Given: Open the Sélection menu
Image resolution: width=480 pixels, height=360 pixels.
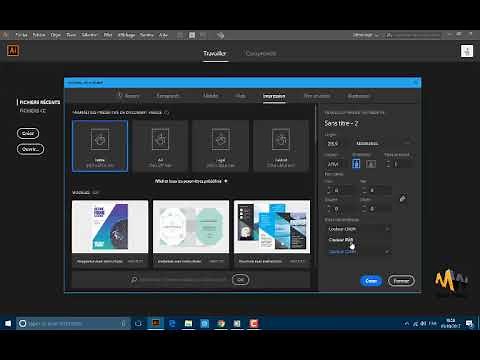Looking at the screenshot, I should pyautogui.click(x=89, y=35).
